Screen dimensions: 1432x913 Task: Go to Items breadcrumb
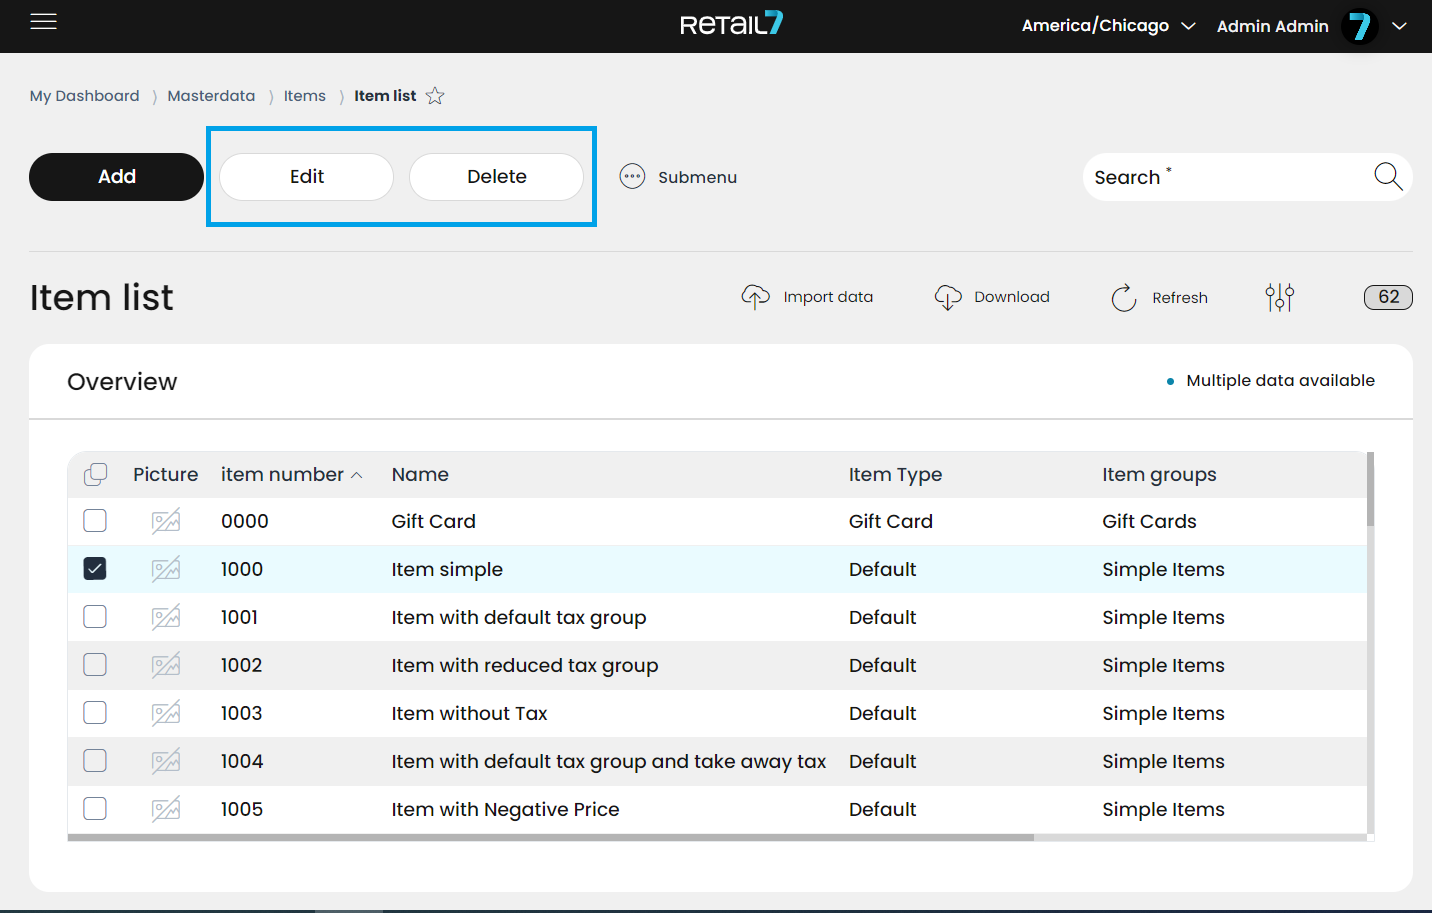pos(304,96)
